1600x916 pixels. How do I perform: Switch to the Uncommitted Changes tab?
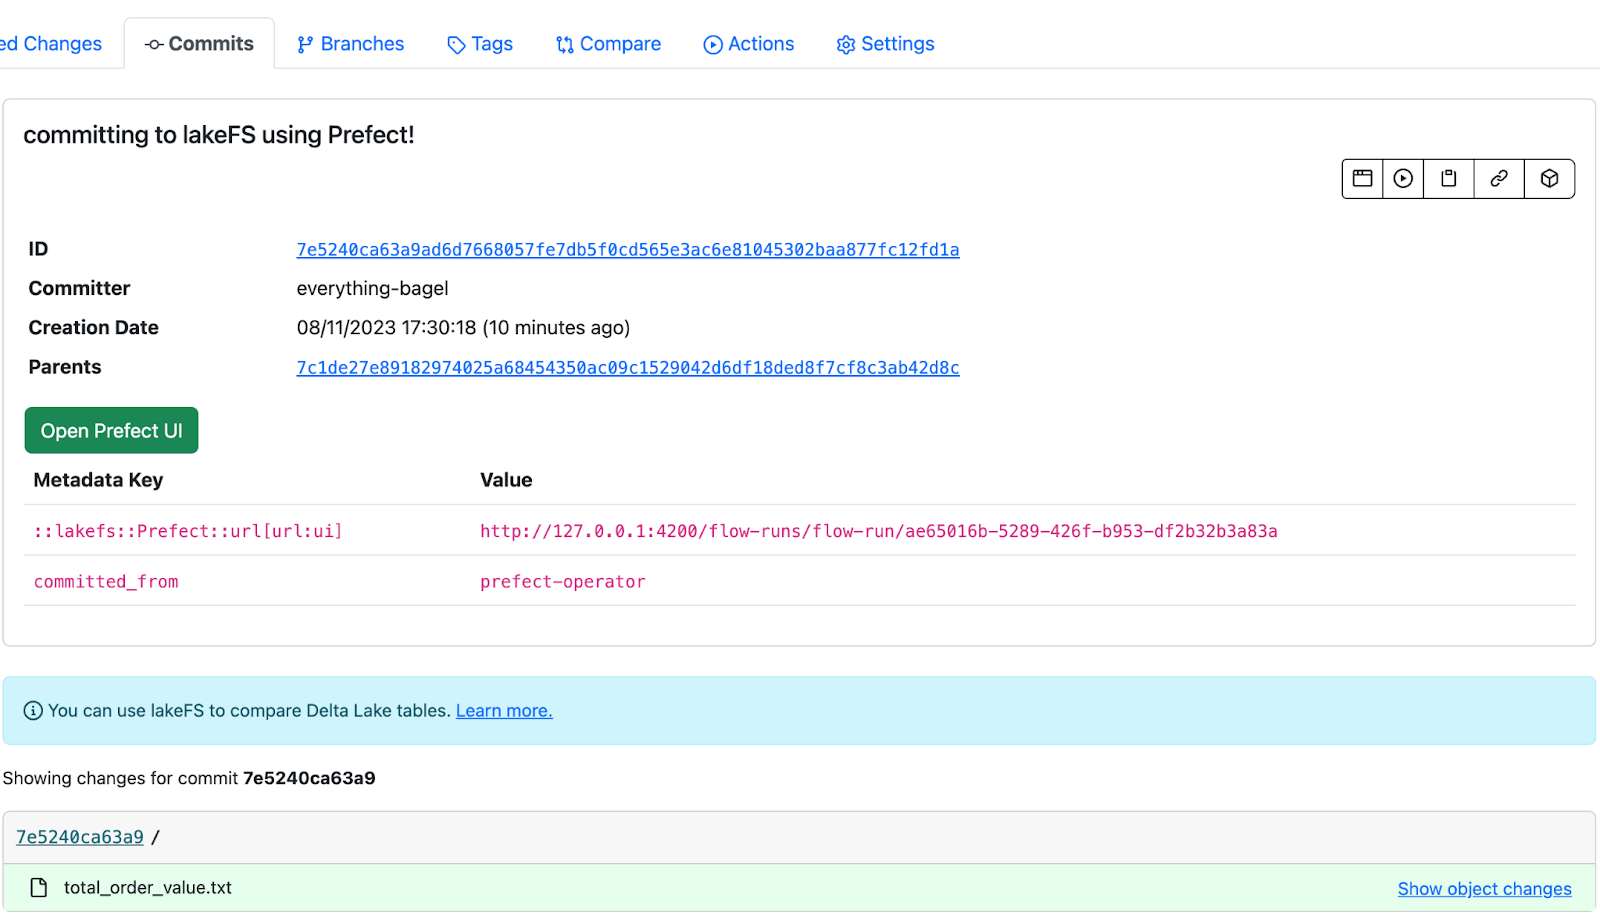(x=51, y=44)
